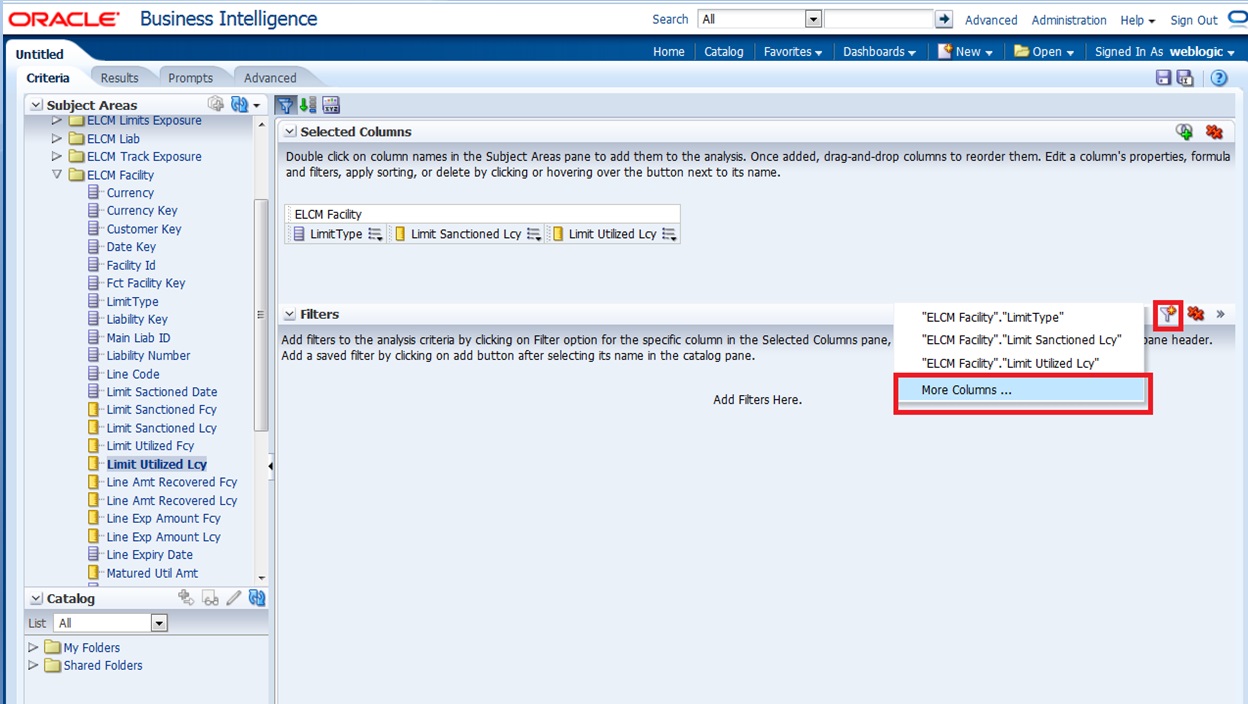Click the Save Analysis icon

1163,78
